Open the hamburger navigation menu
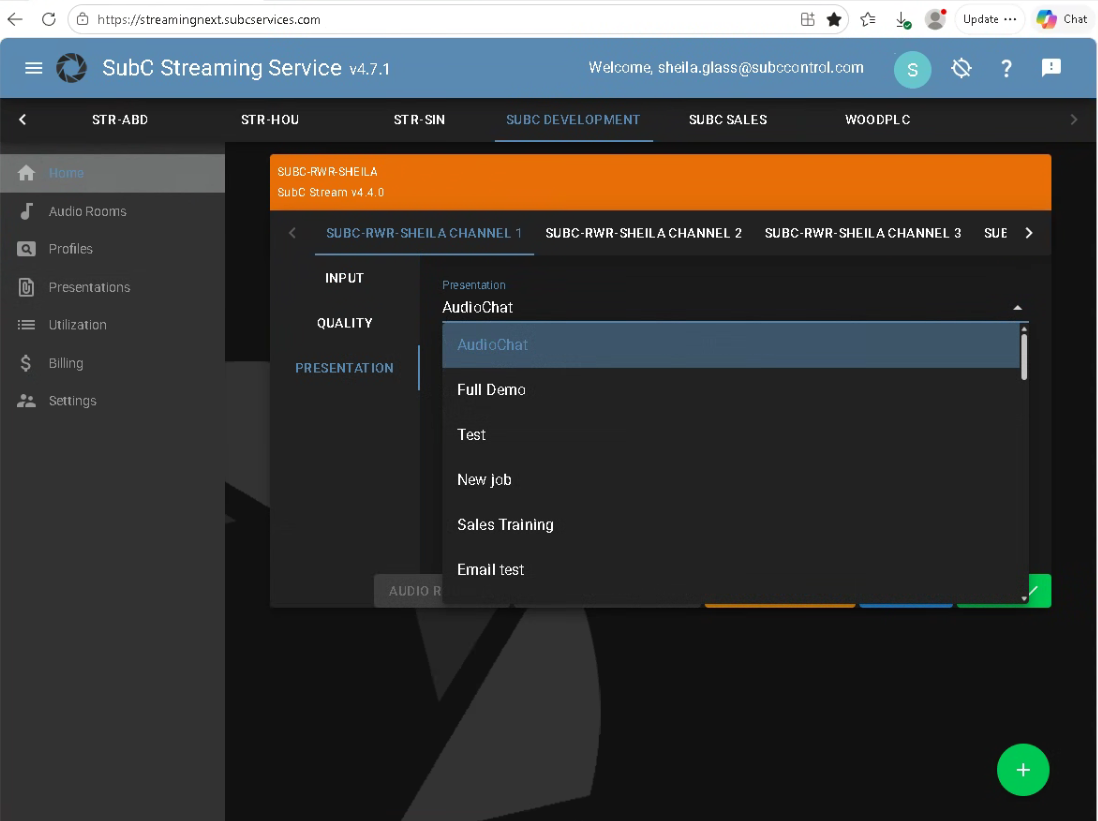The width and height of the screenshot is (1098, 821). click(x=34, y=68)
